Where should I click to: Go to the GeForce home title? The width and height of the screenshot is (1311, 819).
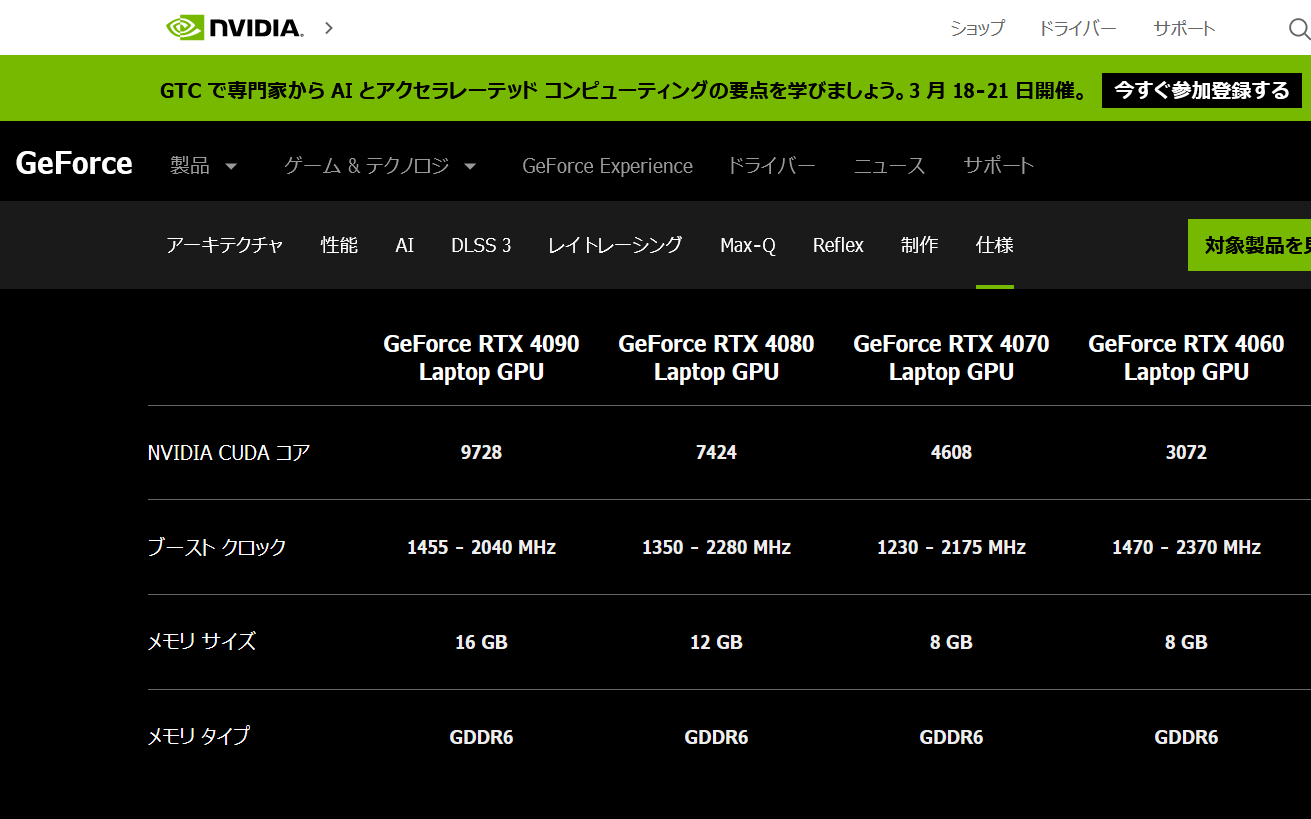74,163
